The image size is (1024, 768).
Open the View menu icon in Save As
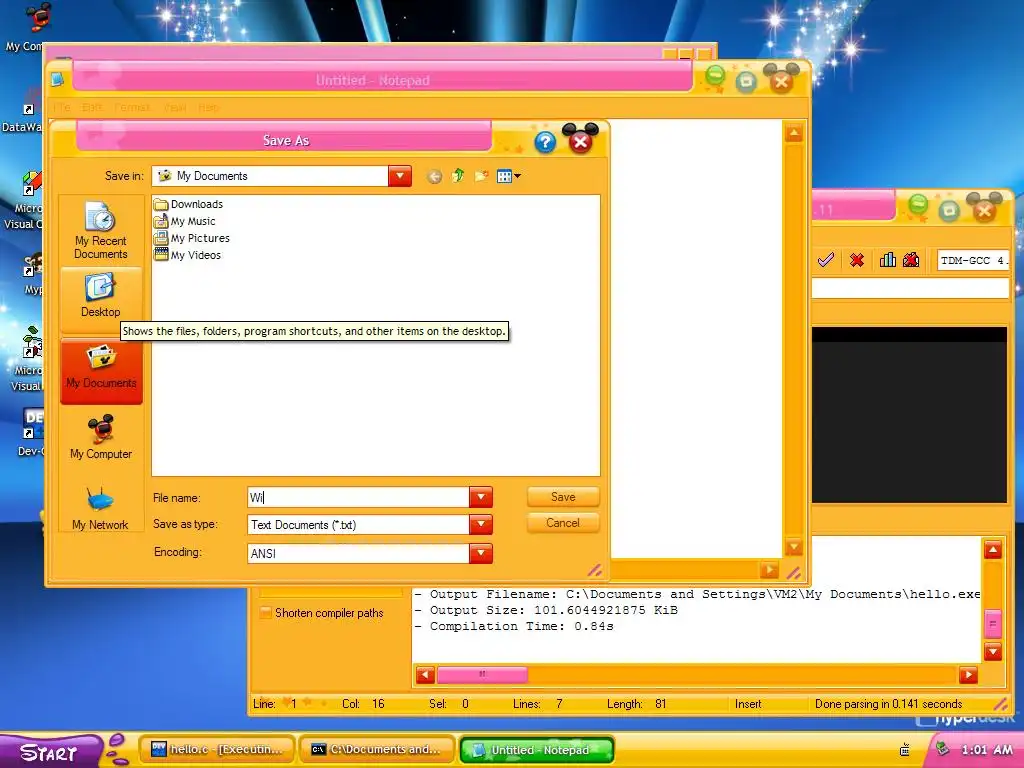pos(509,176)
